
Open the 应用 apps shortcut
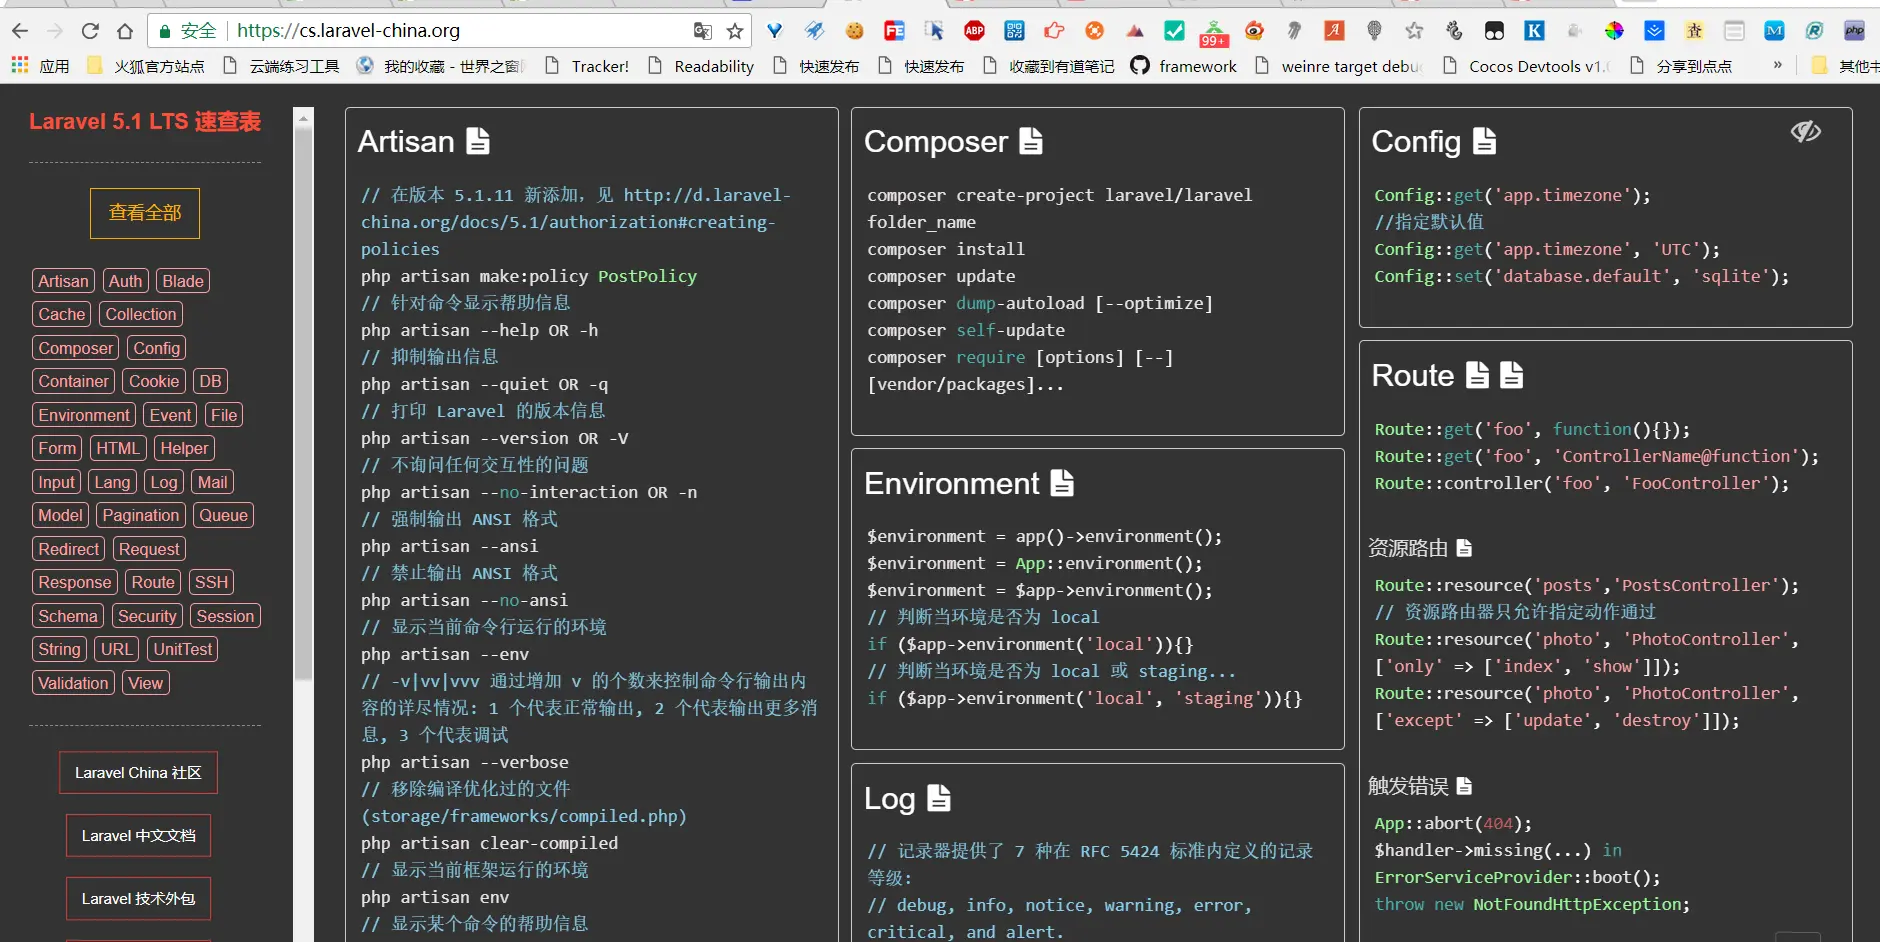click(x=40, y=66)
